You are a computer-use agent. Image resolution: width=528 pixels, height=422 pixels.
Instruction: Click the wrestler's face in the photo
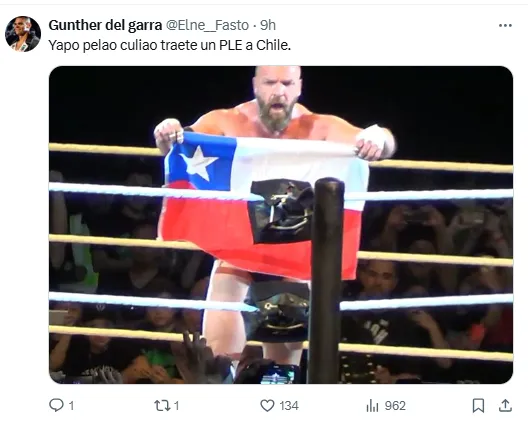[x=277, y=97]
